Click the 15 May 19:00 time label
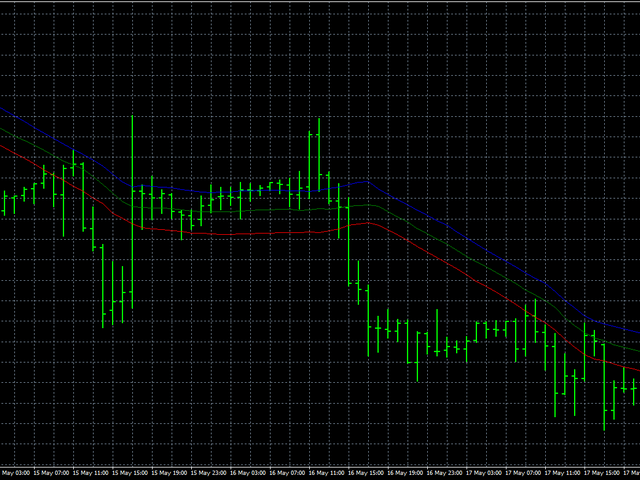This screenshot has width=640, height=480. tap(170, 473)
